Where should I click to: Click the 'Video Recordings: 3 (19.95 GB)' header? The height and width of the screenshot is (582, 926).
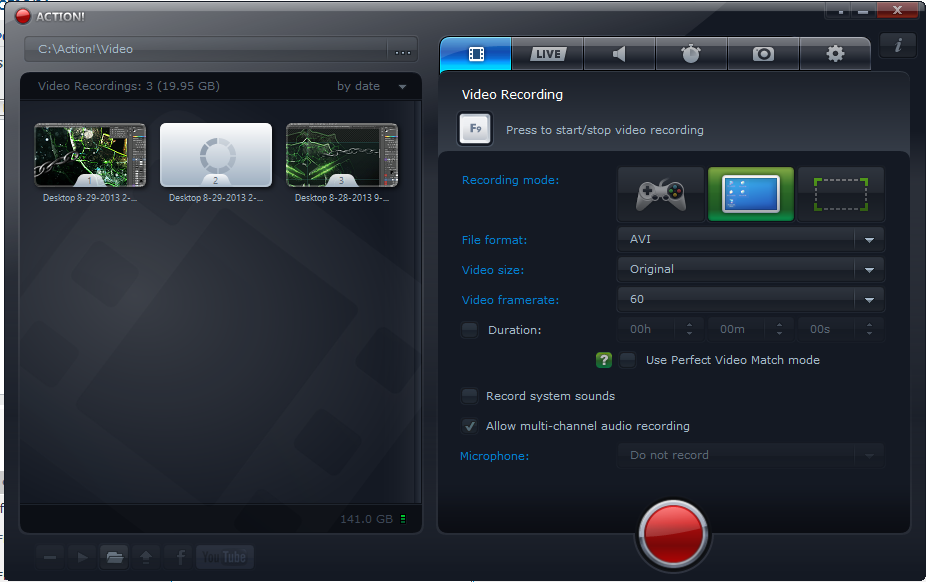point(129,86)
